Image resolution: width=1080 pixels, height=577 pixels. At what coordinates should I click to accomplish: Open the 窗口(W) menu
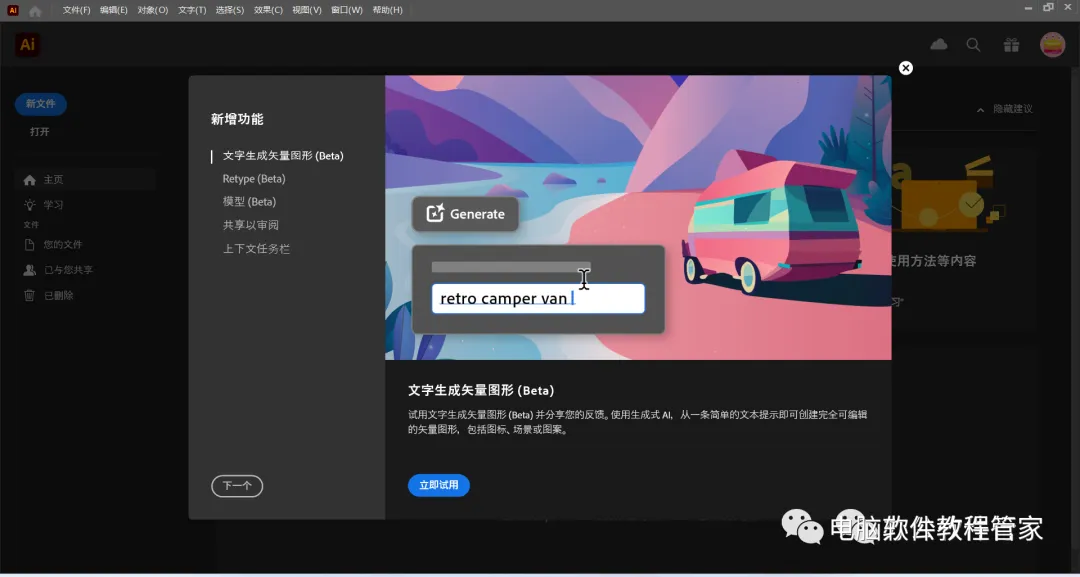(x=346, y=10)
